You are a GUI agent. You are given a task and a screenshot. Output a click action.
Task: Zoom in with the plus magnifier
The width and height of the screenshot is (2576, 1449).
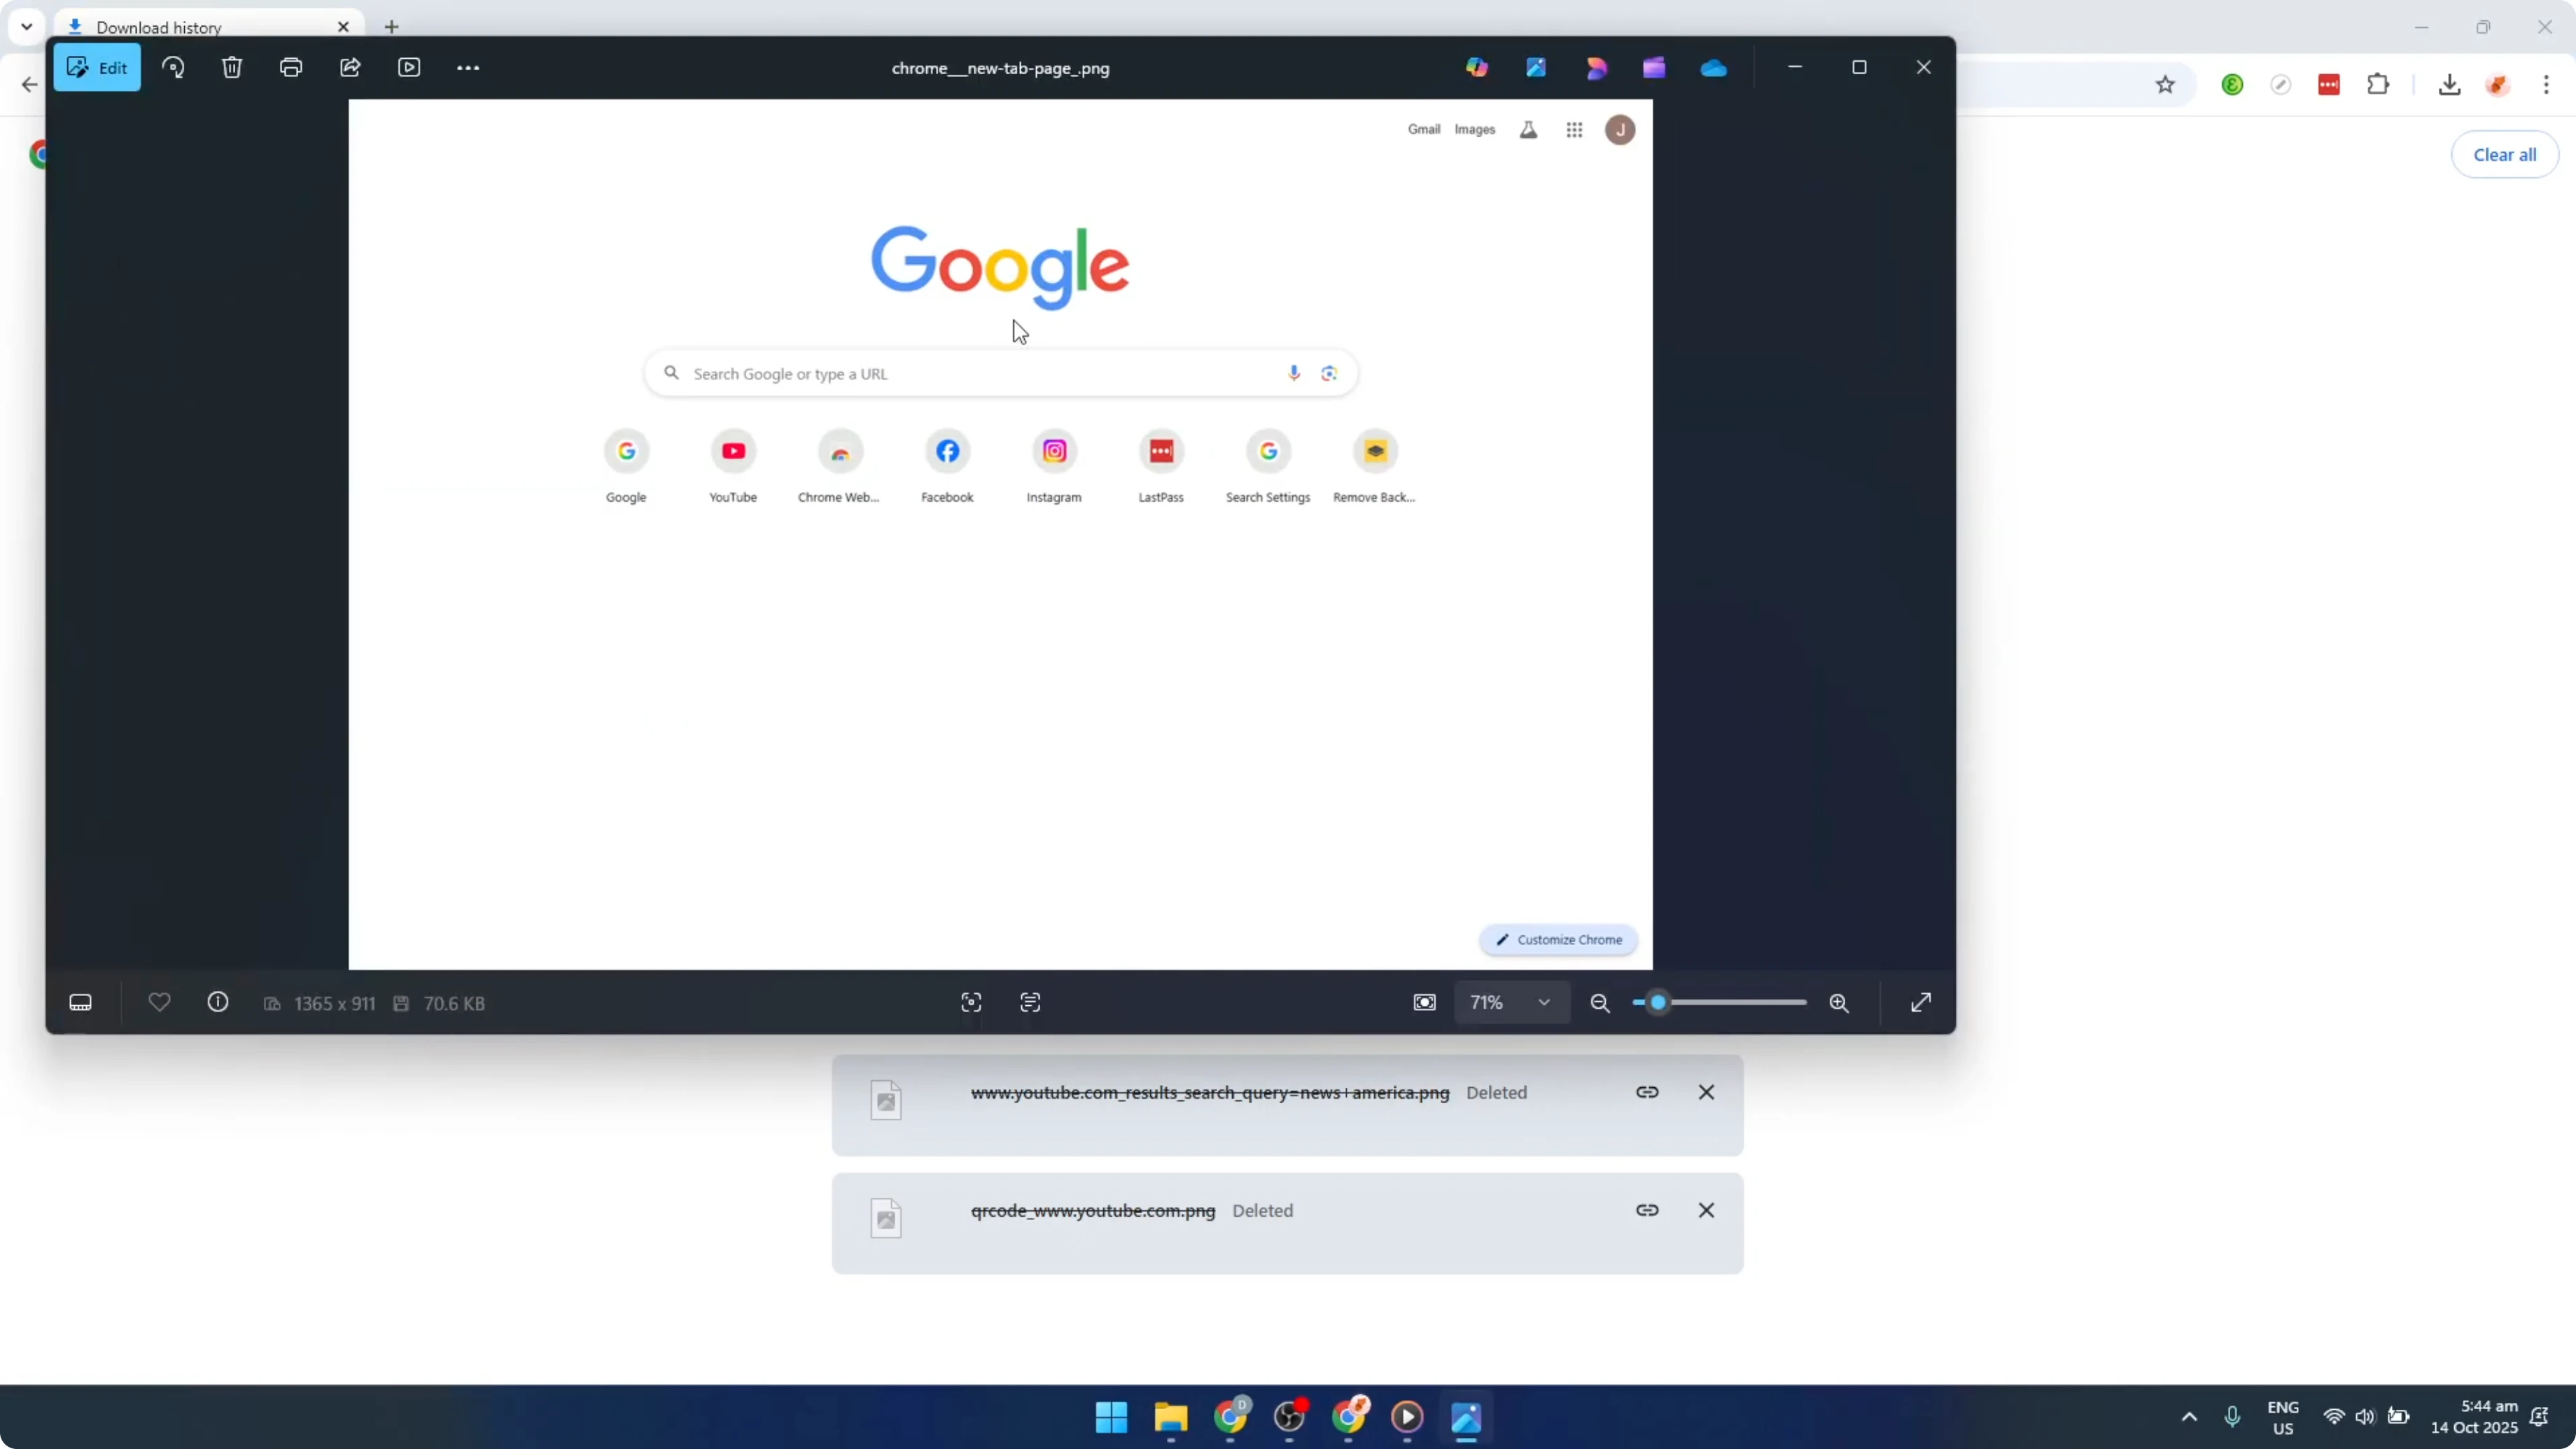(1839, 1003)
